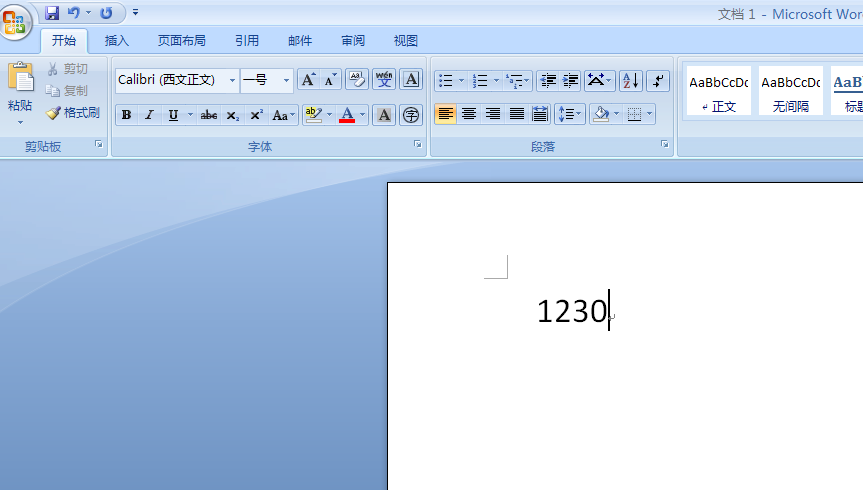Apply character border icon
Image resolution: width=863 pixels, height=490 pixels.
click(x=411, y=80)
